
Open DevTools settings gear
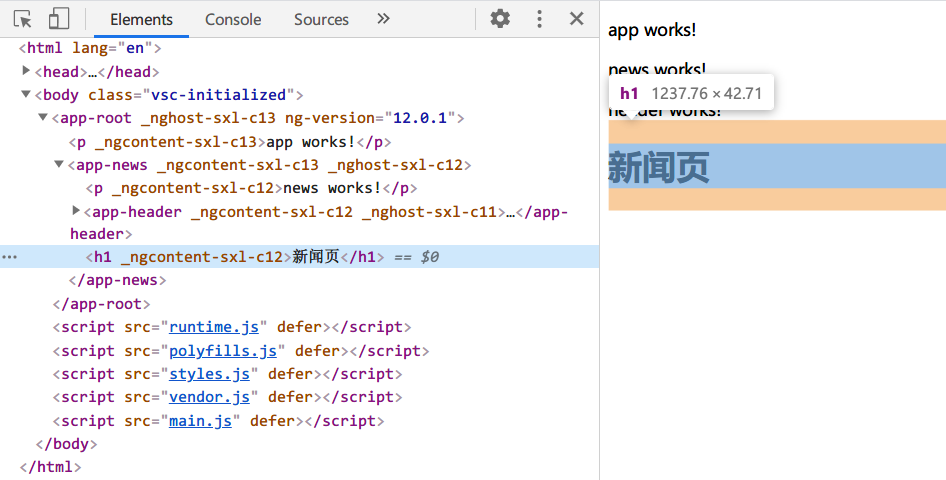pyautogui.click(x=500, y=19)
